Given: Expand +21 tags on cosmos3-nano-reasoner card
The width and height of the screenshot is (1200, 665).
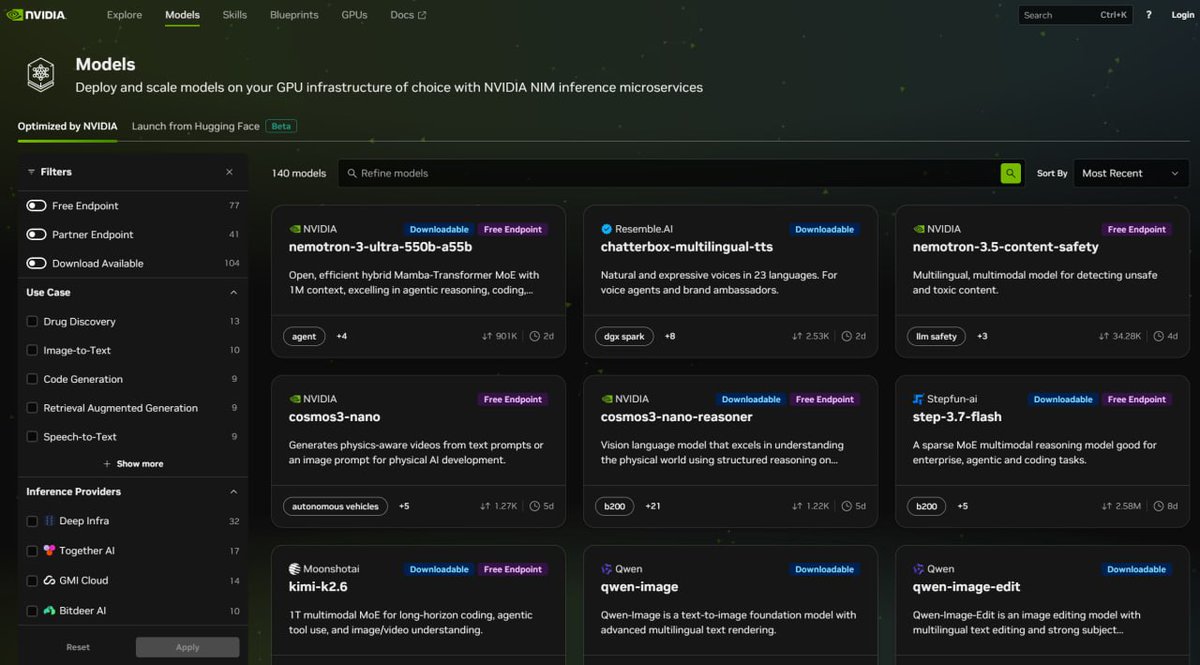Looking at the screenshot, I should [x=653, y=506].
